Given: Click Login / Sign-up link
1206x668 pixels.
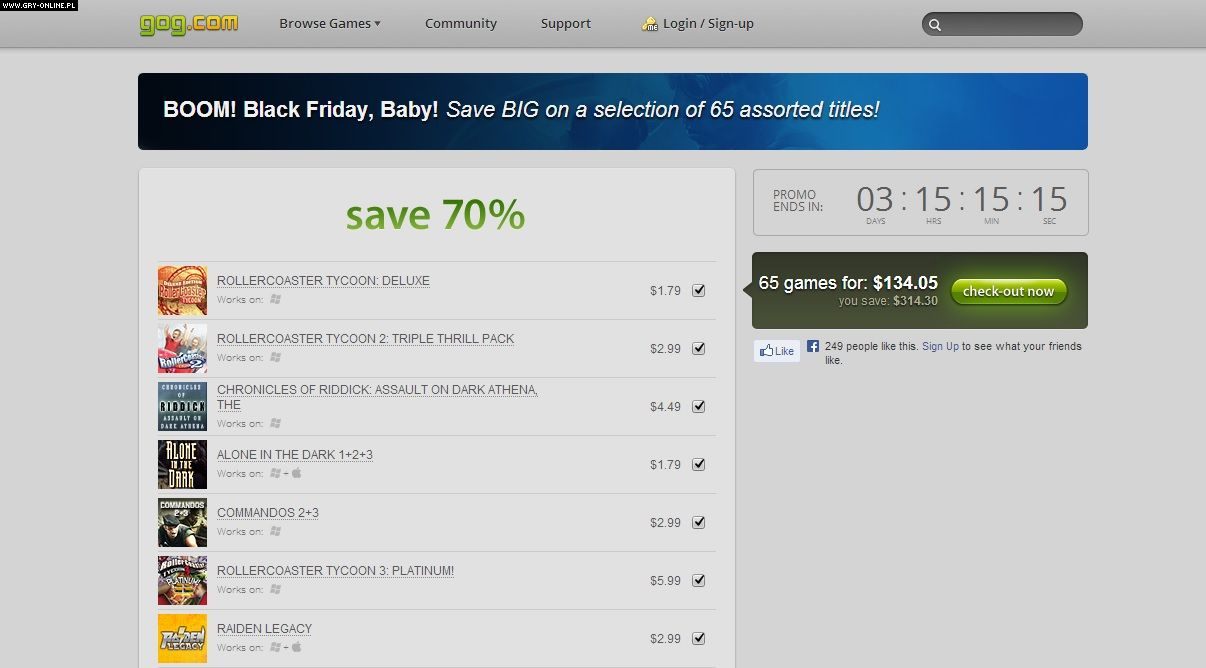Looking at the screenshot, I should point(708,24).
